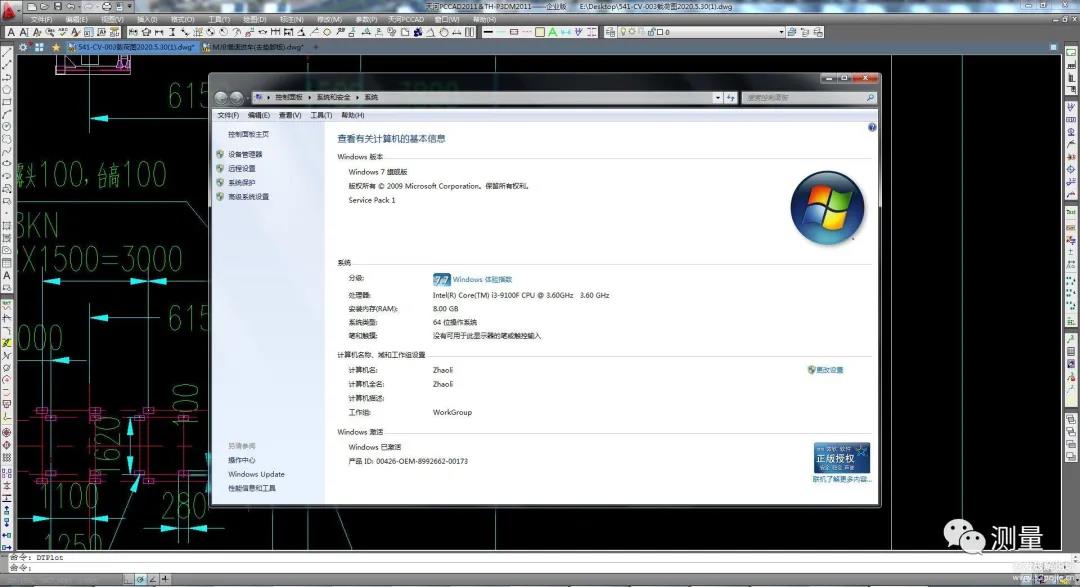The width and height of the screenshot is (1080, 587).
Task: Switch to 541-CV-003 drawing tab
Action: [132, 48]
